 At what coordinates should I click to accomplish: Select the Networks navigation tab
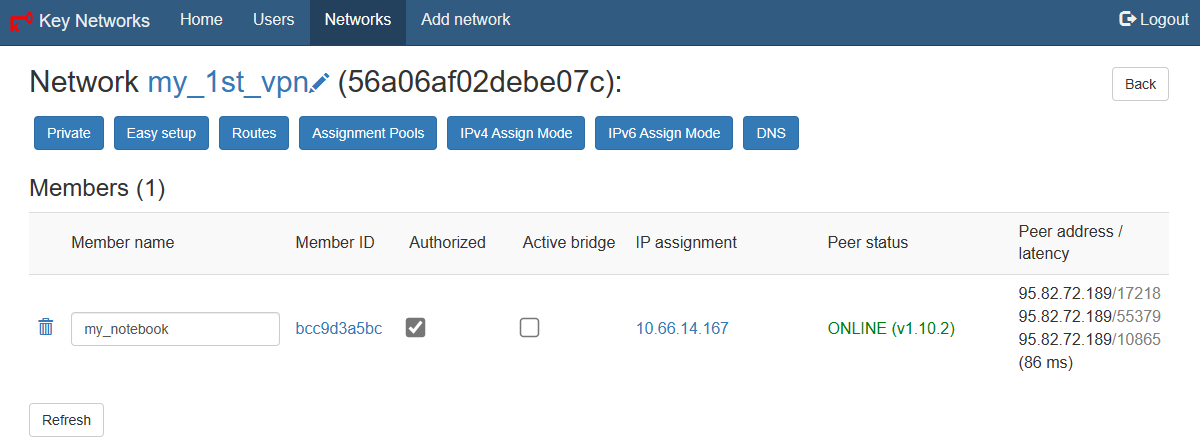pos(358,20)
